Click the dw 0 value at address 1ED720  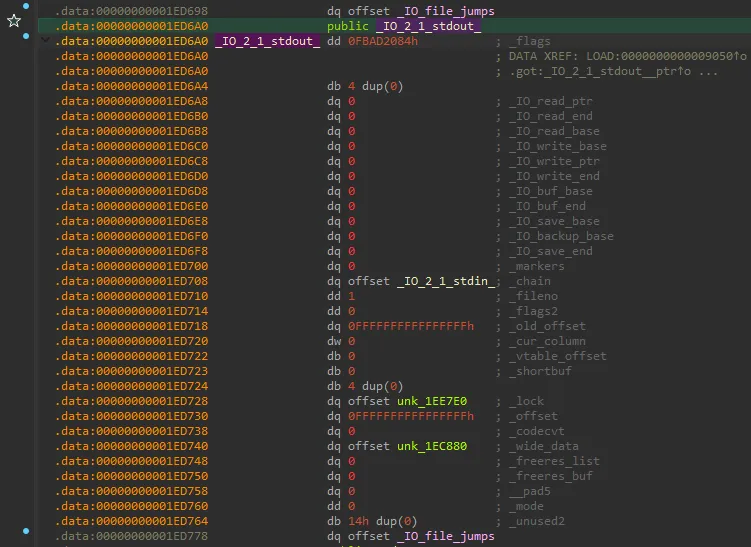pyautogui.click(x=352, y=341)
